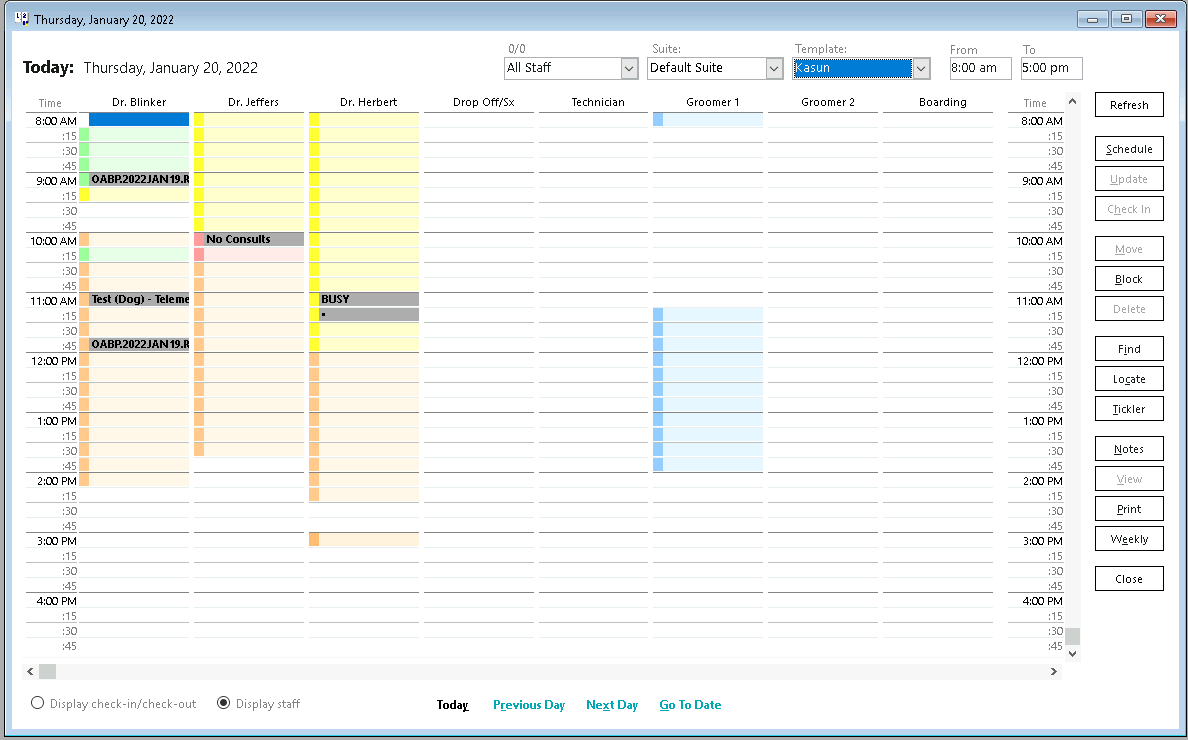Click the Block button
Viewport: 1188px width, 740px height.
coord(1129,278)
